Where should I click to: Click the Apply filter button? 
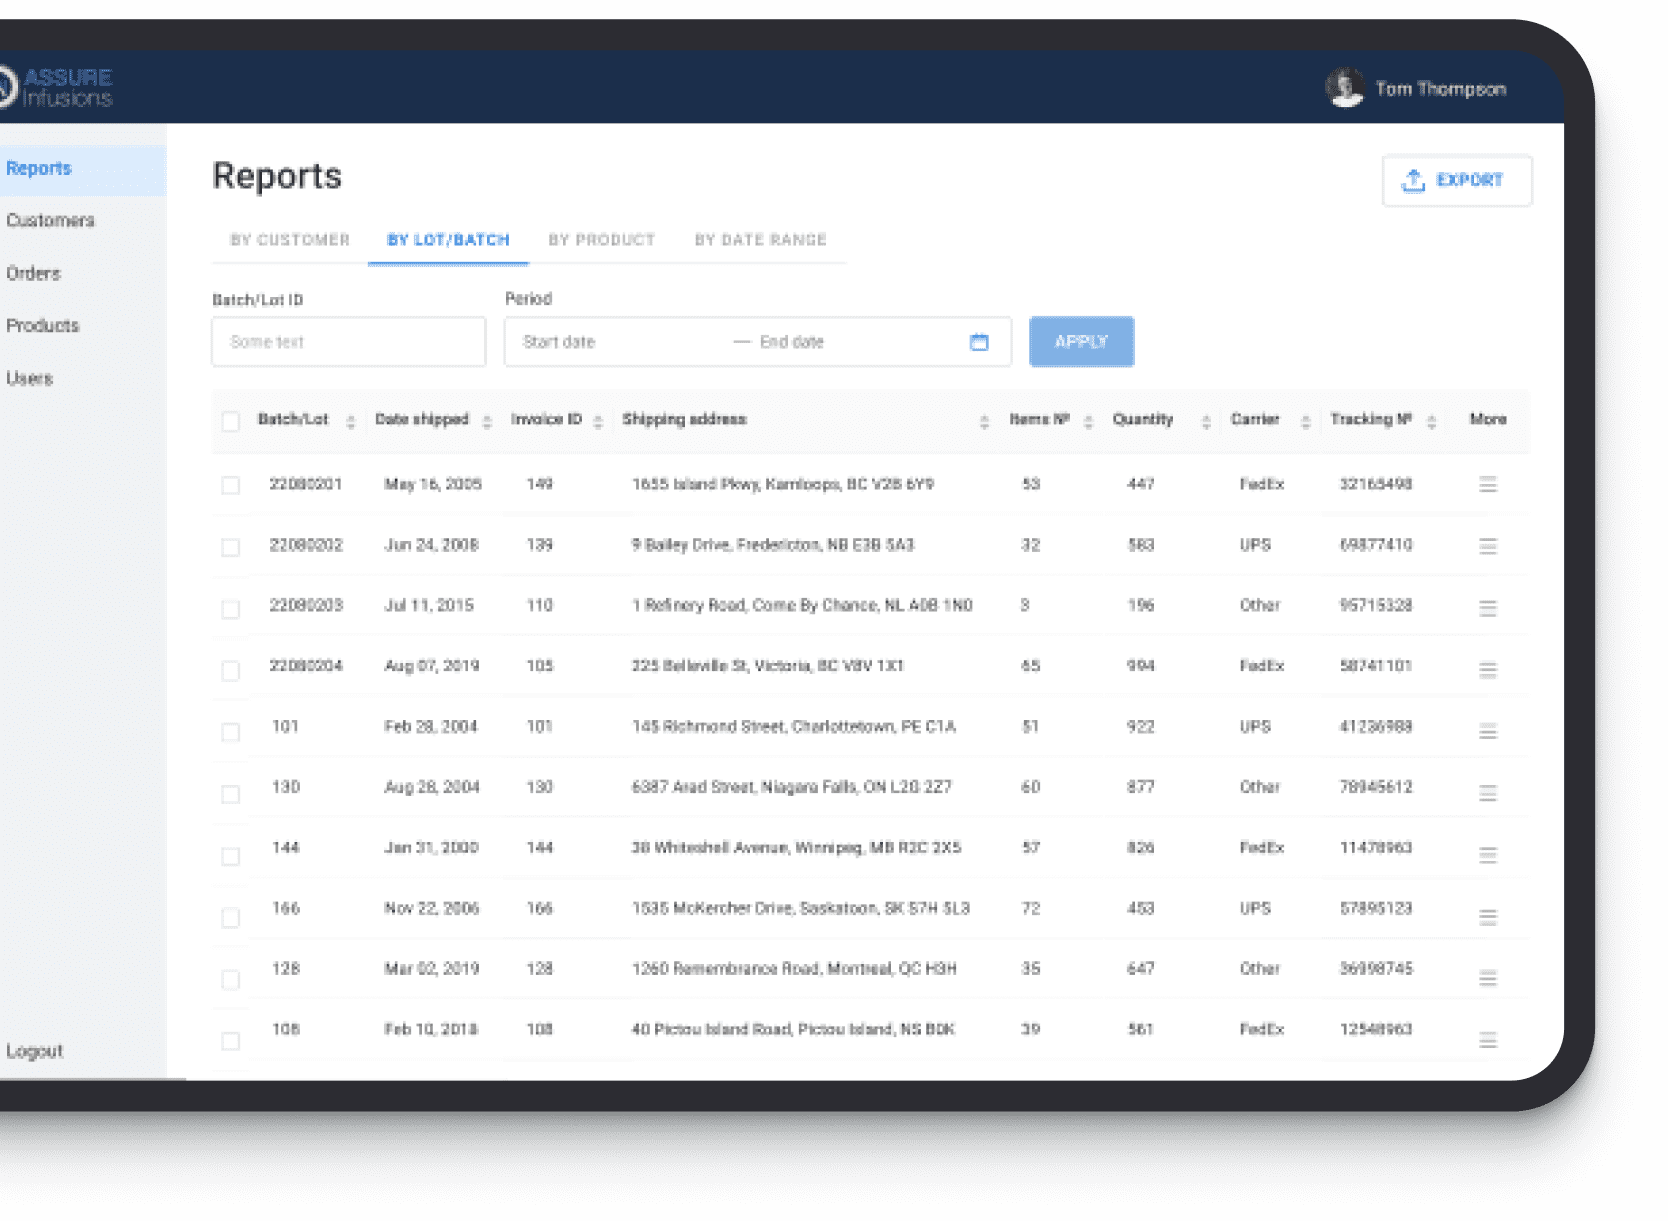1081,342
